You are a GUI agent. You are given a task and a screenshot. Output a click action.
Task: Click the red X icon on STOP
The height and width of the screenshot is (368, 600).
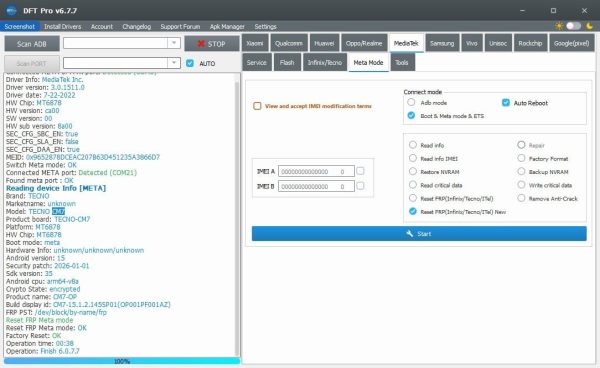[x=201, y=44]
